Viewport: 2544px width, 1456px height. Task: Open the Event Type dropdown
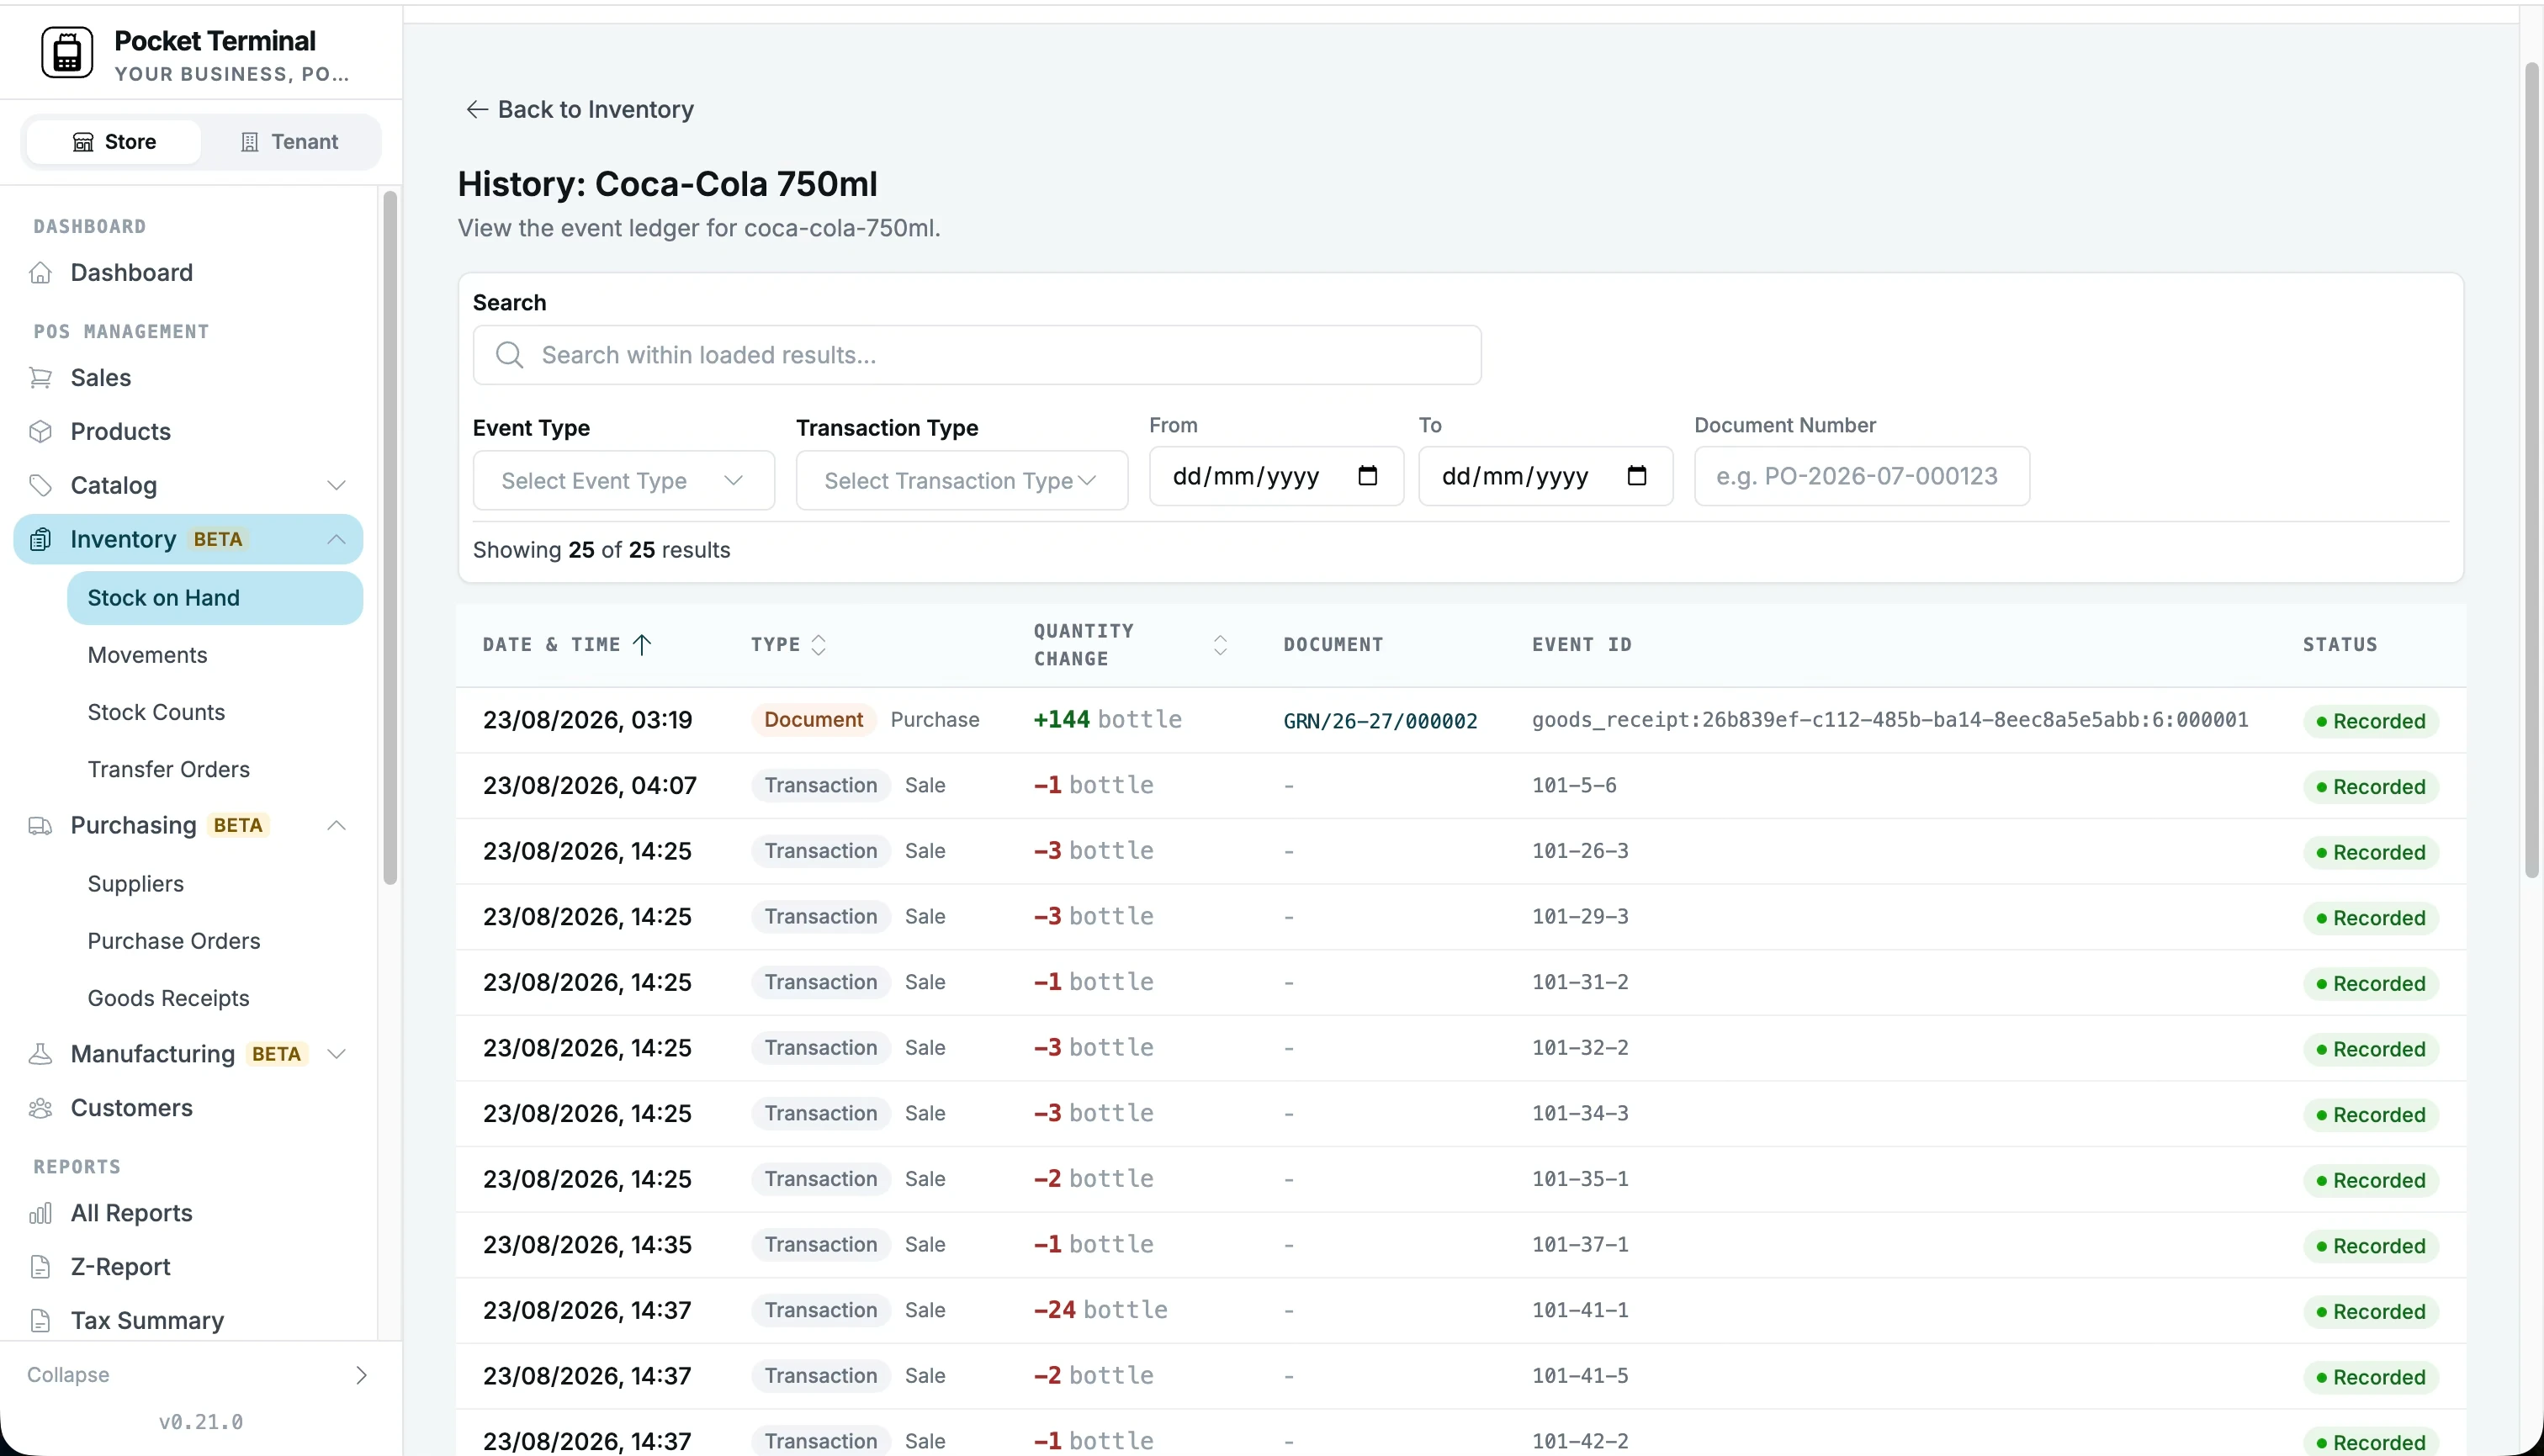[x=623, y=481]
